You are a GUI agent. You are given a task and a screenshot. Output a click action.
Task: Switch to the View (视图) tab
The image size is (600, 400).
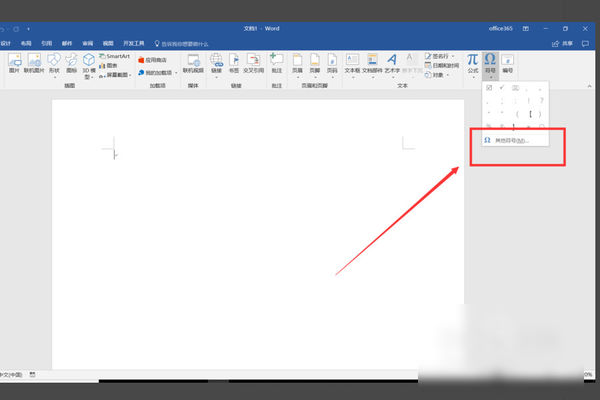[x=108, y=43]
